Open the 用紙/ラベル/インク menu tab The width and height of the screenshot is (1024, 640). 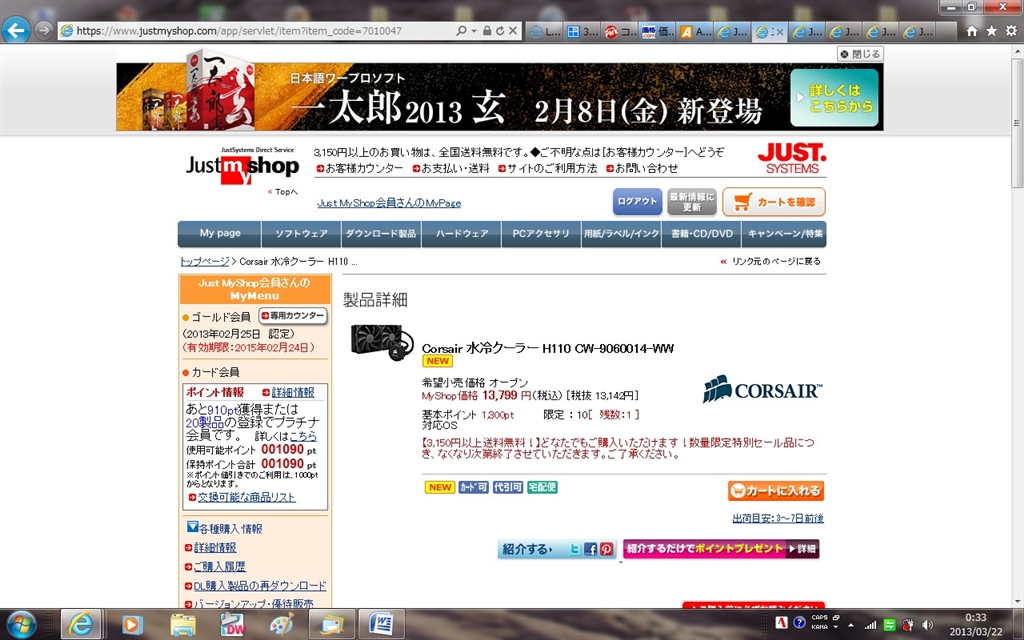pyautogui.click(x=621, y=234)
